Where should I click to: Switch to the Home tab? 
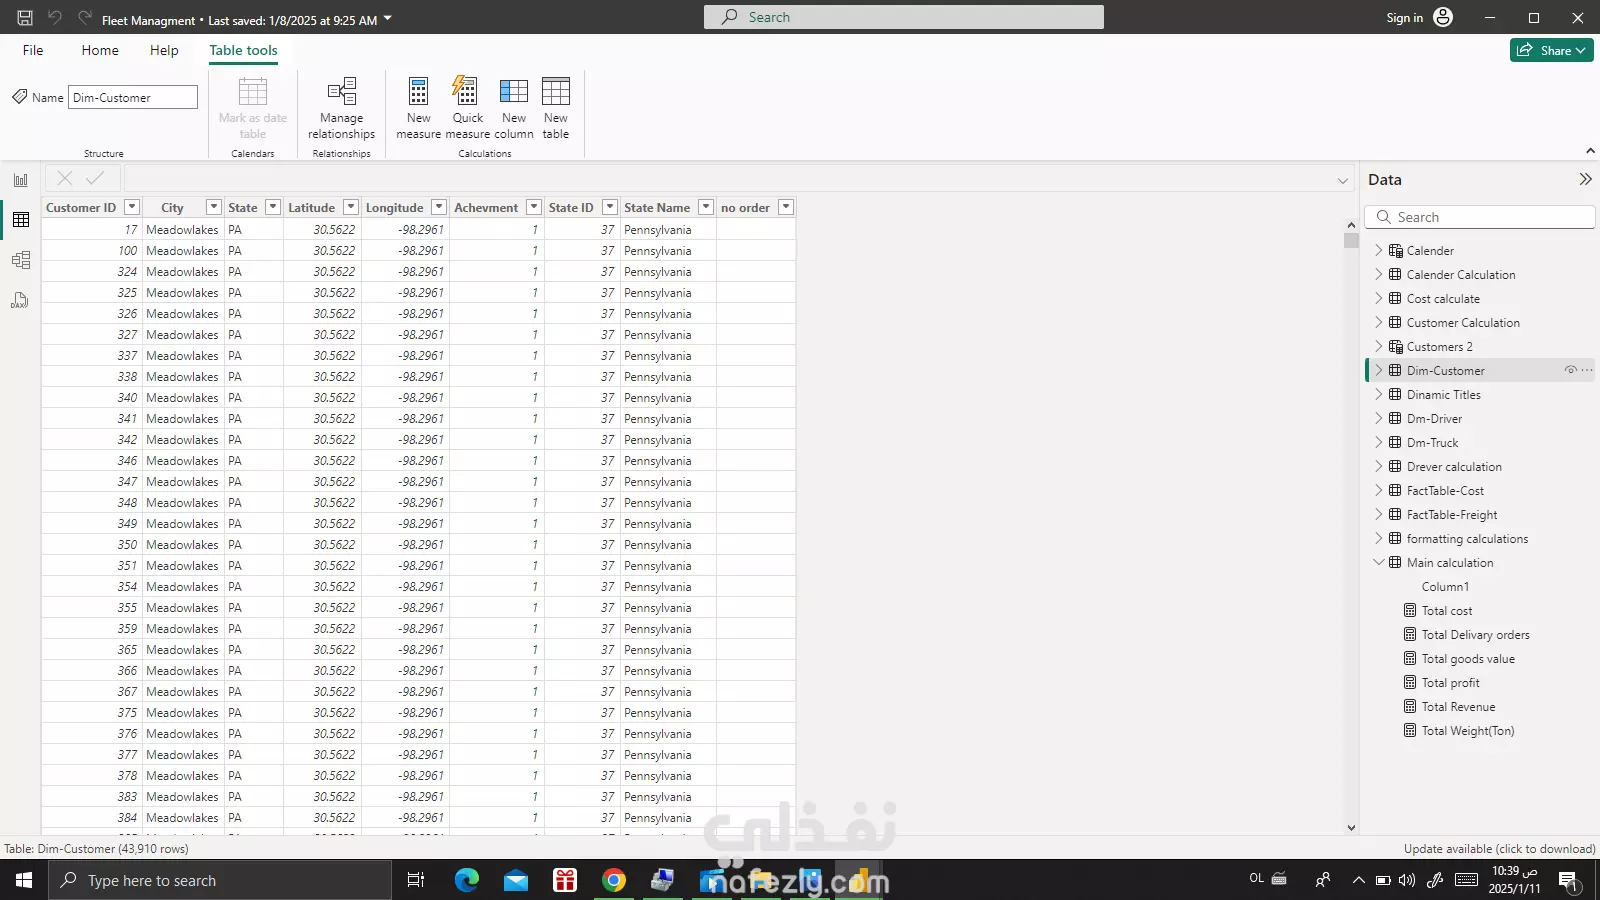pyautogui.click(x=100, y=50)
